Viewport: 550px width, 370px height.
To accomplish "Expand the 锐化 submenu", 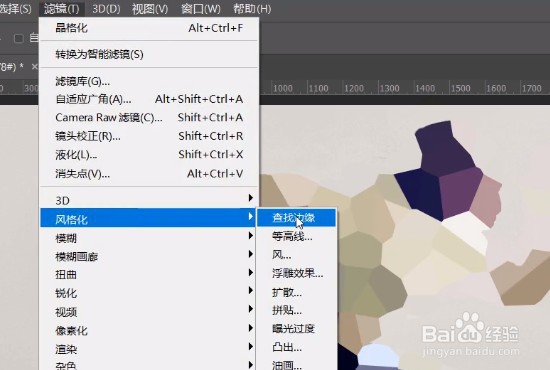I will tap(149, 293).
